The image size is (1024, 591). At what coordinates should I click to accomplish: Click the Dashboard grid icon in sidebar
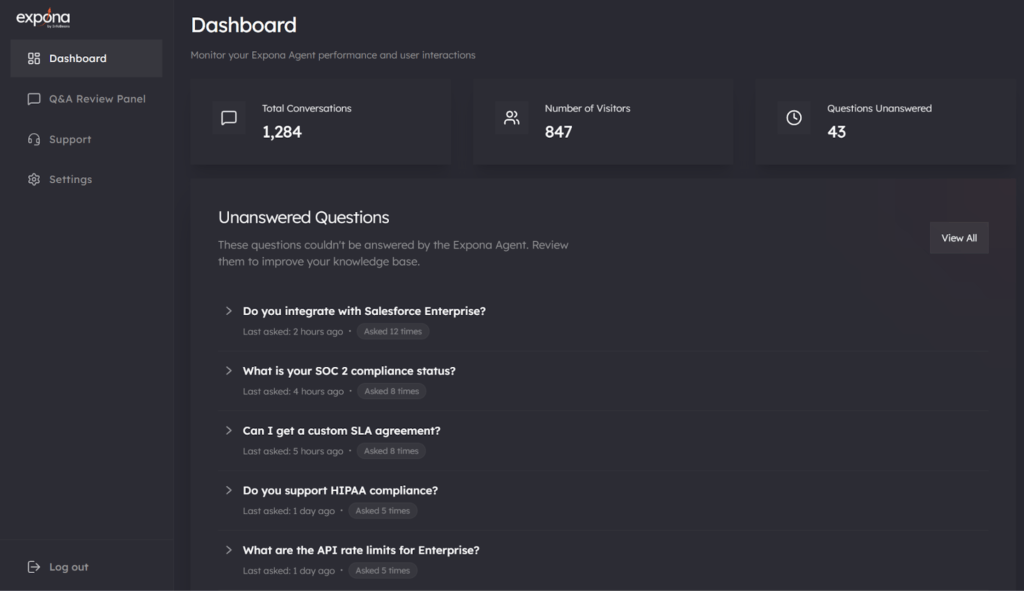coord(34,58)
